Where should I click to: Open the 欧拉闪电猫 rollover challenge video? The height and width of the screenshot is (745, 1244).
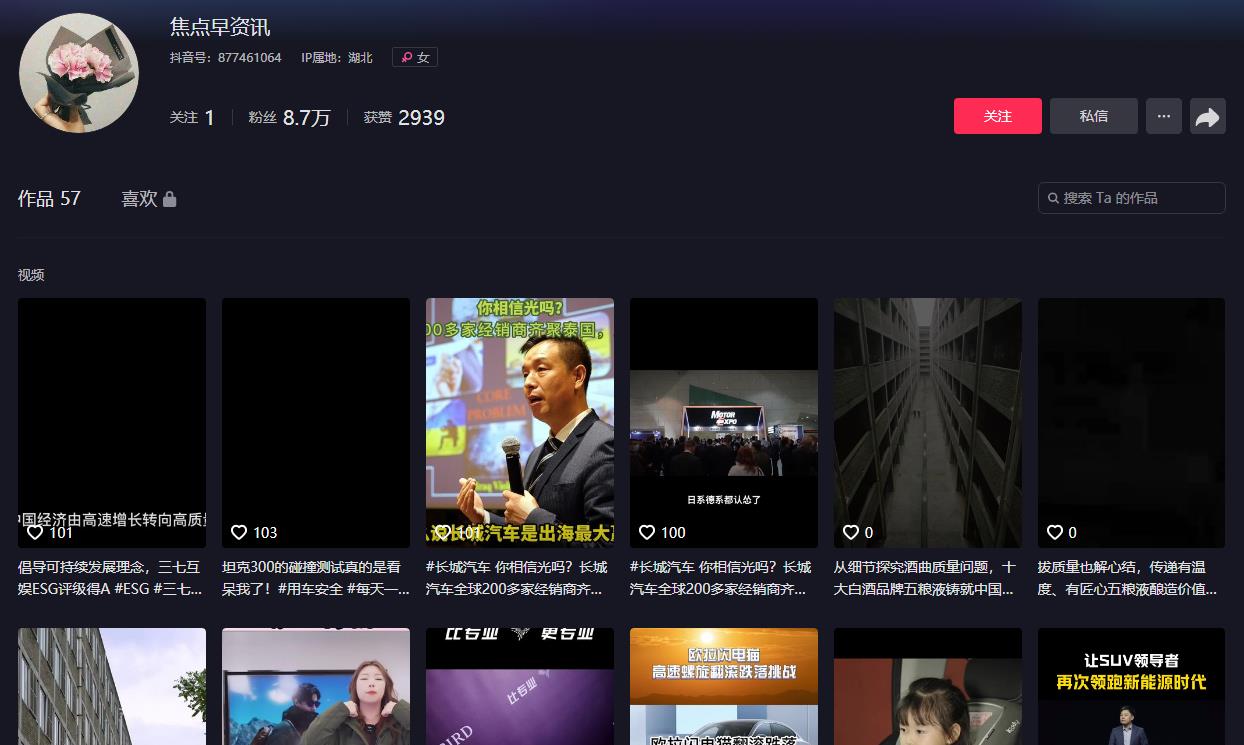724,686
